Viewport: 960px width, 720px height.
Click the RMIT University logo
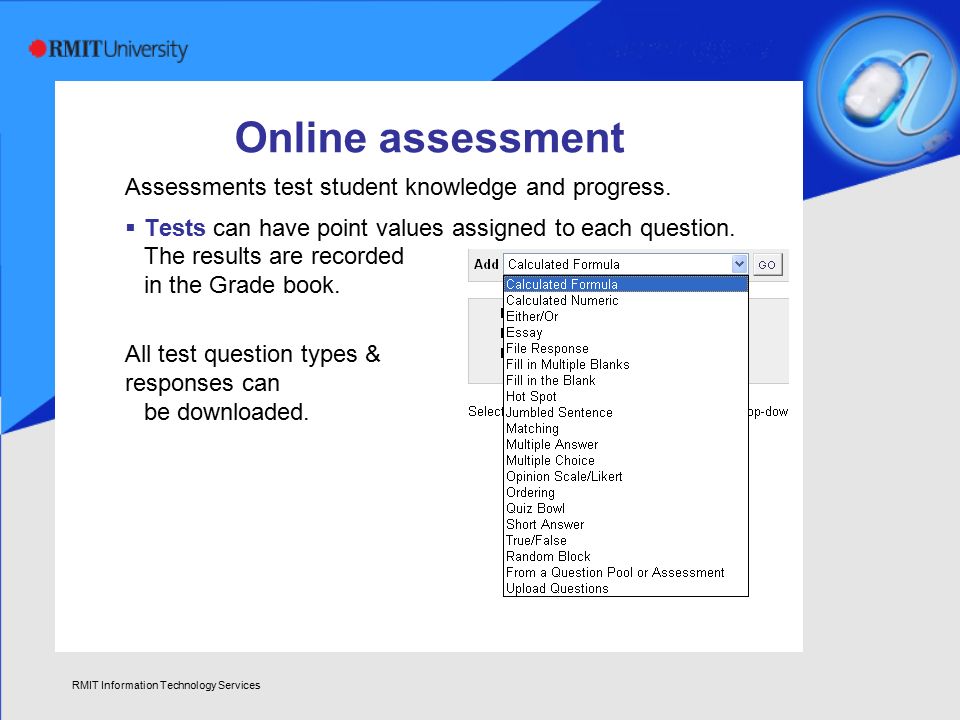pos(108,49)
